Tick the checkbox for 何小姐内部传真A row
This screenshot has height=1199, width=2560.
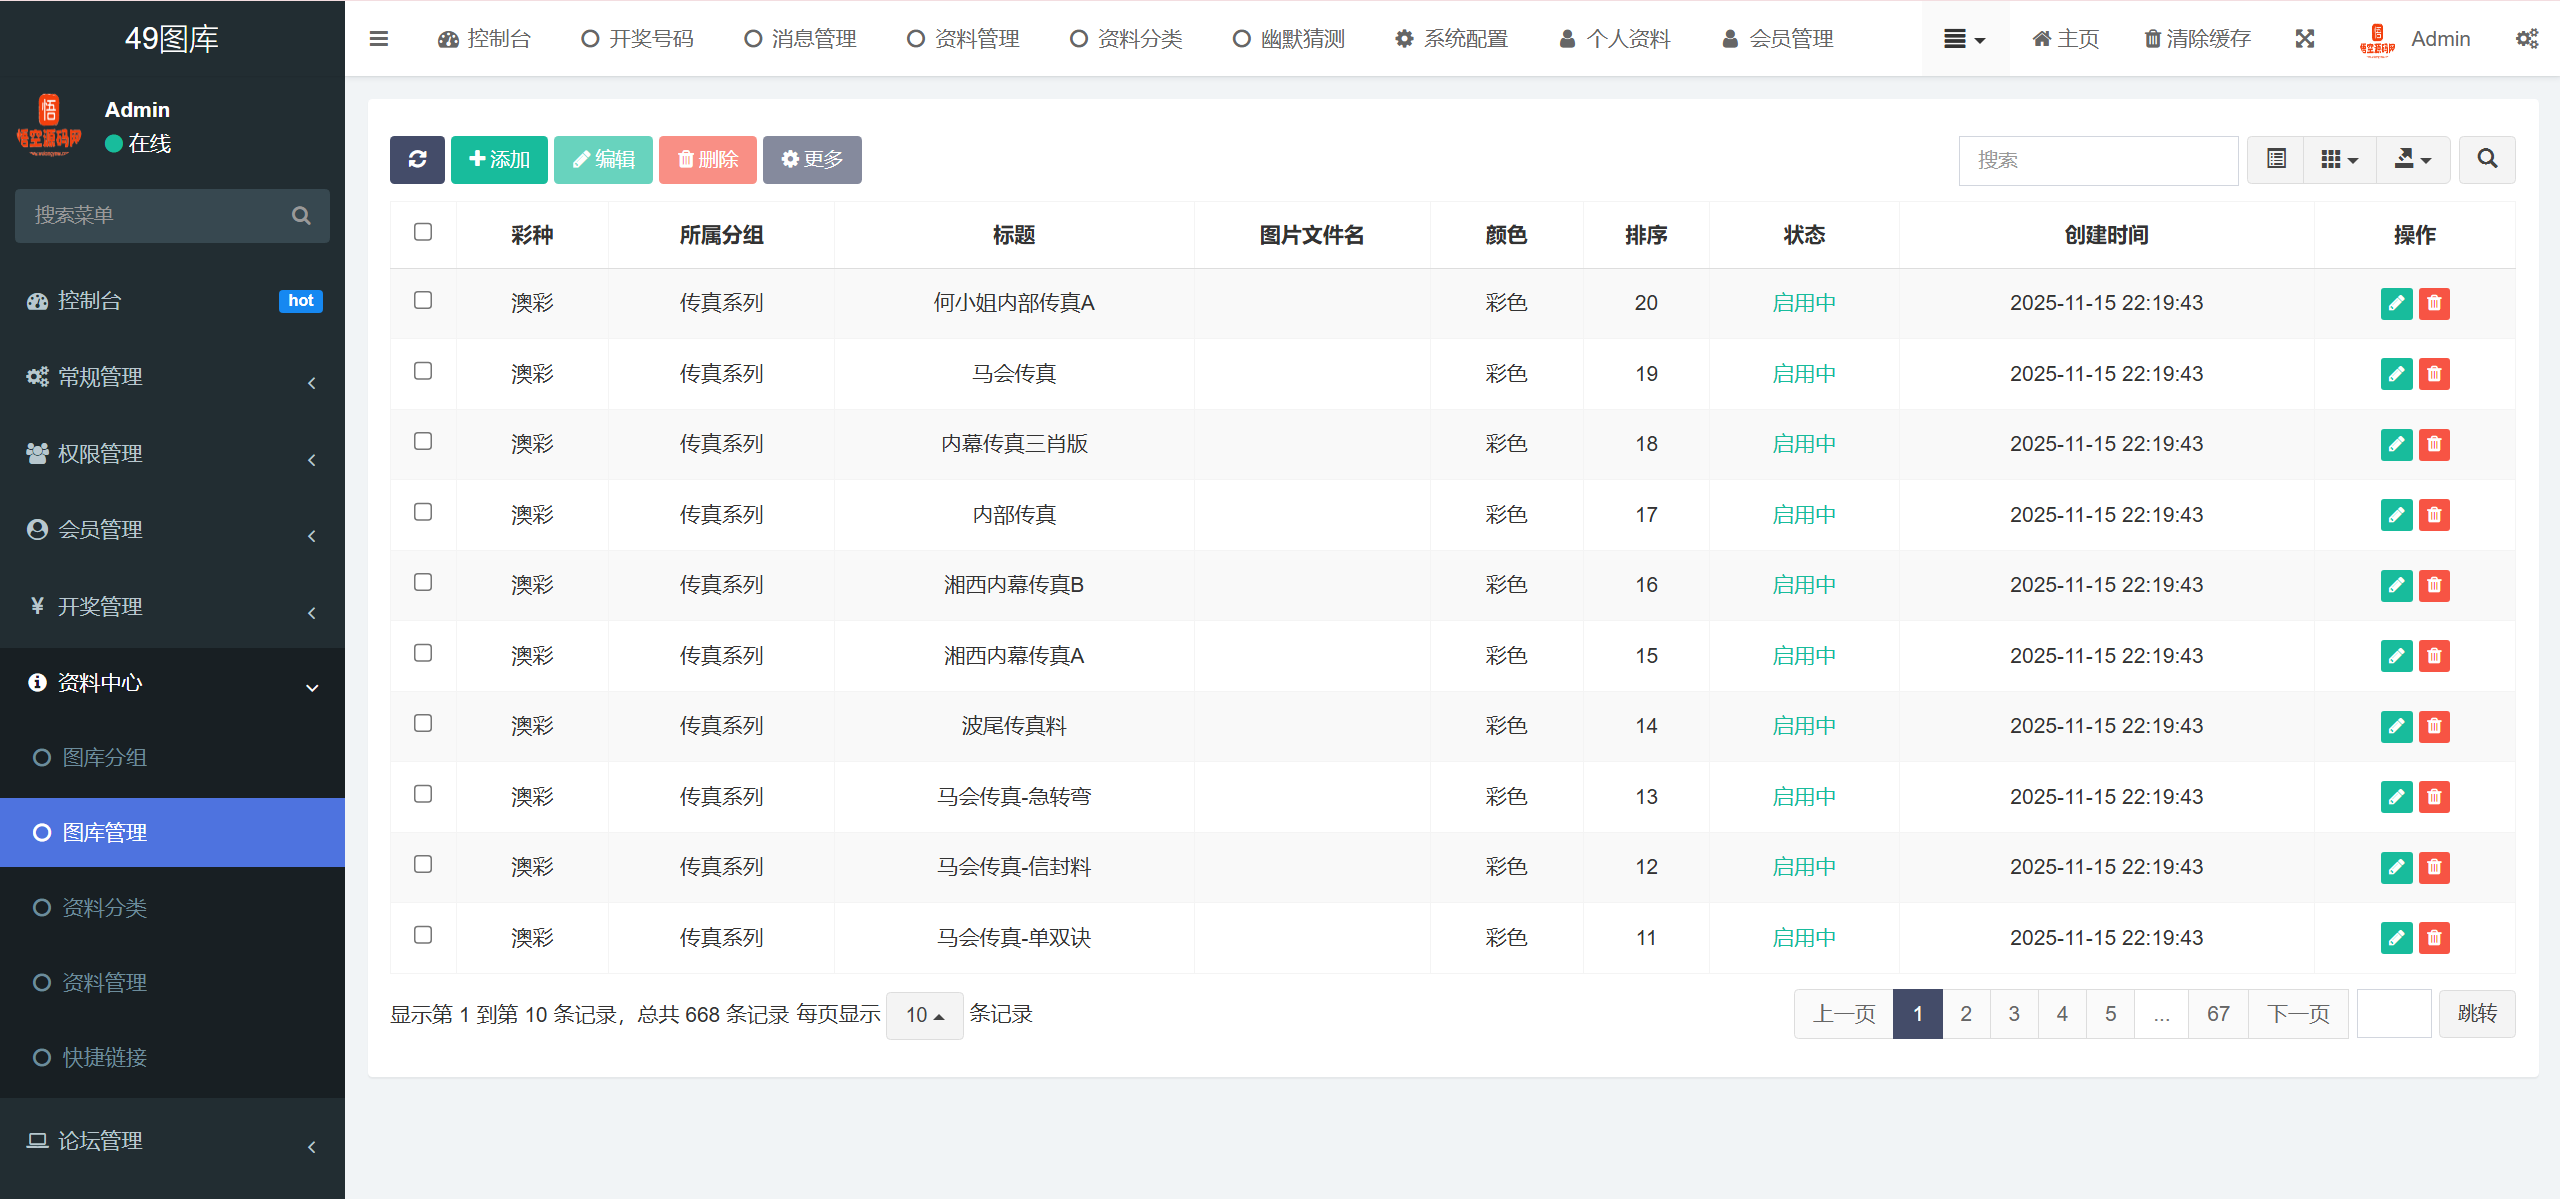[423, 301]
